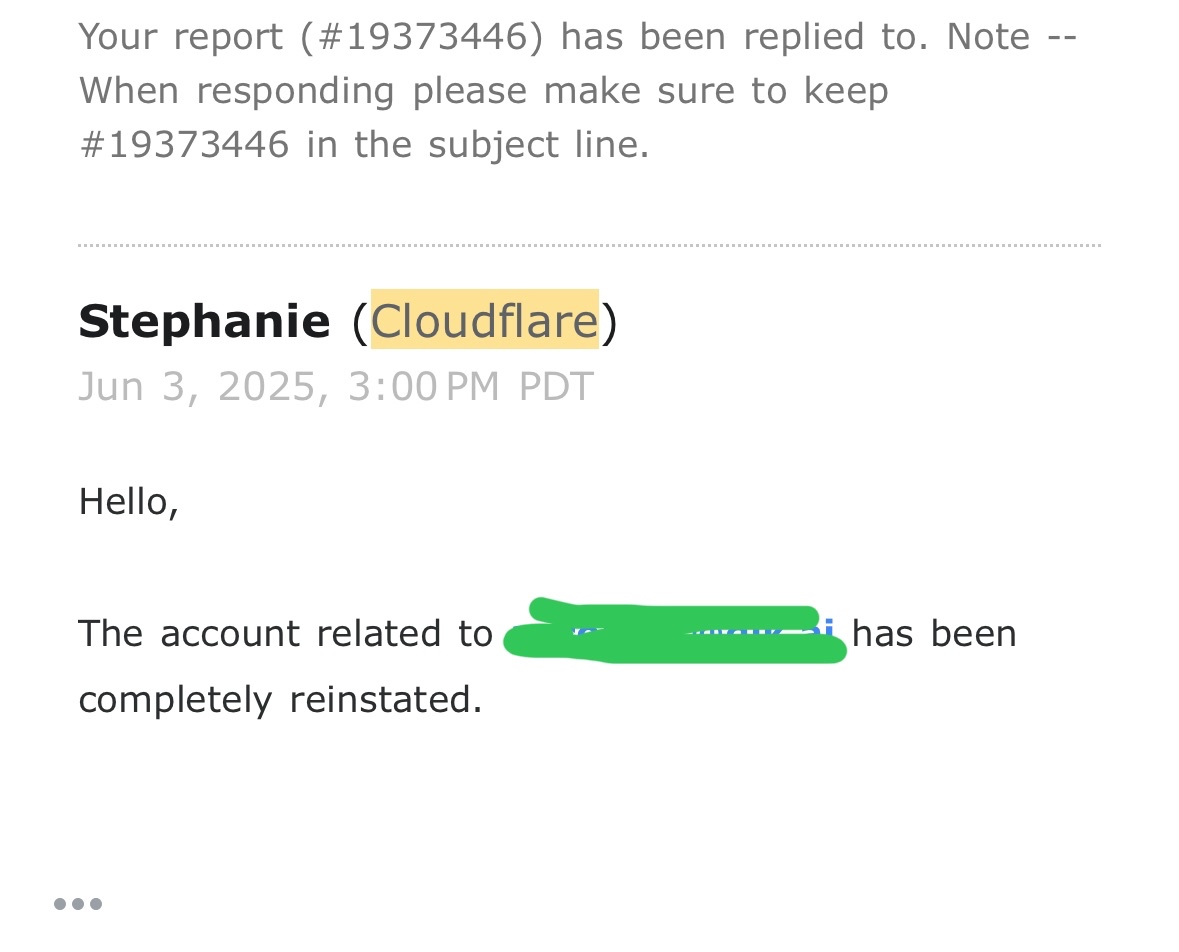The width and height of the screenshot is (1179, 952).
Task: Click the 'Note --' text
Action: coord(1012,37)
